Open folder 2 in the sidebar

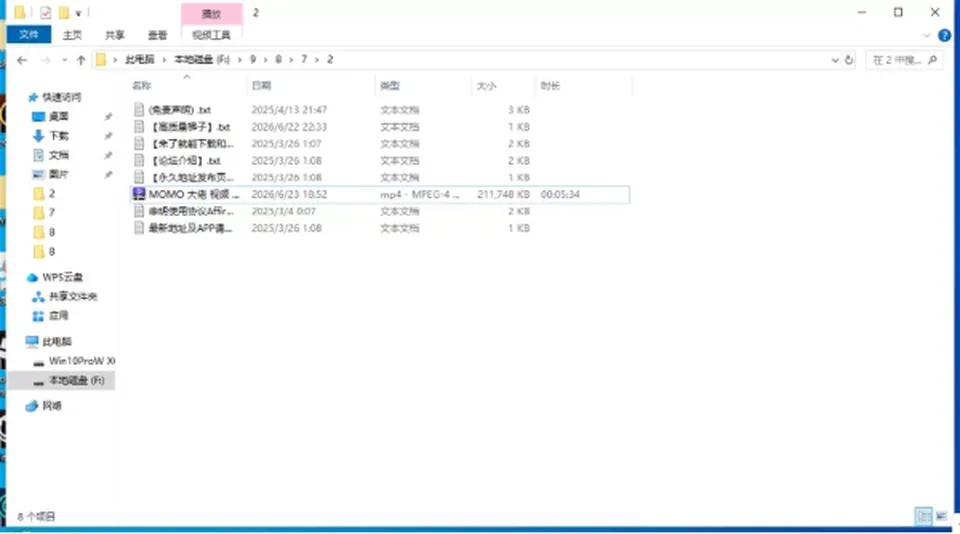click(x=51, y=194)
